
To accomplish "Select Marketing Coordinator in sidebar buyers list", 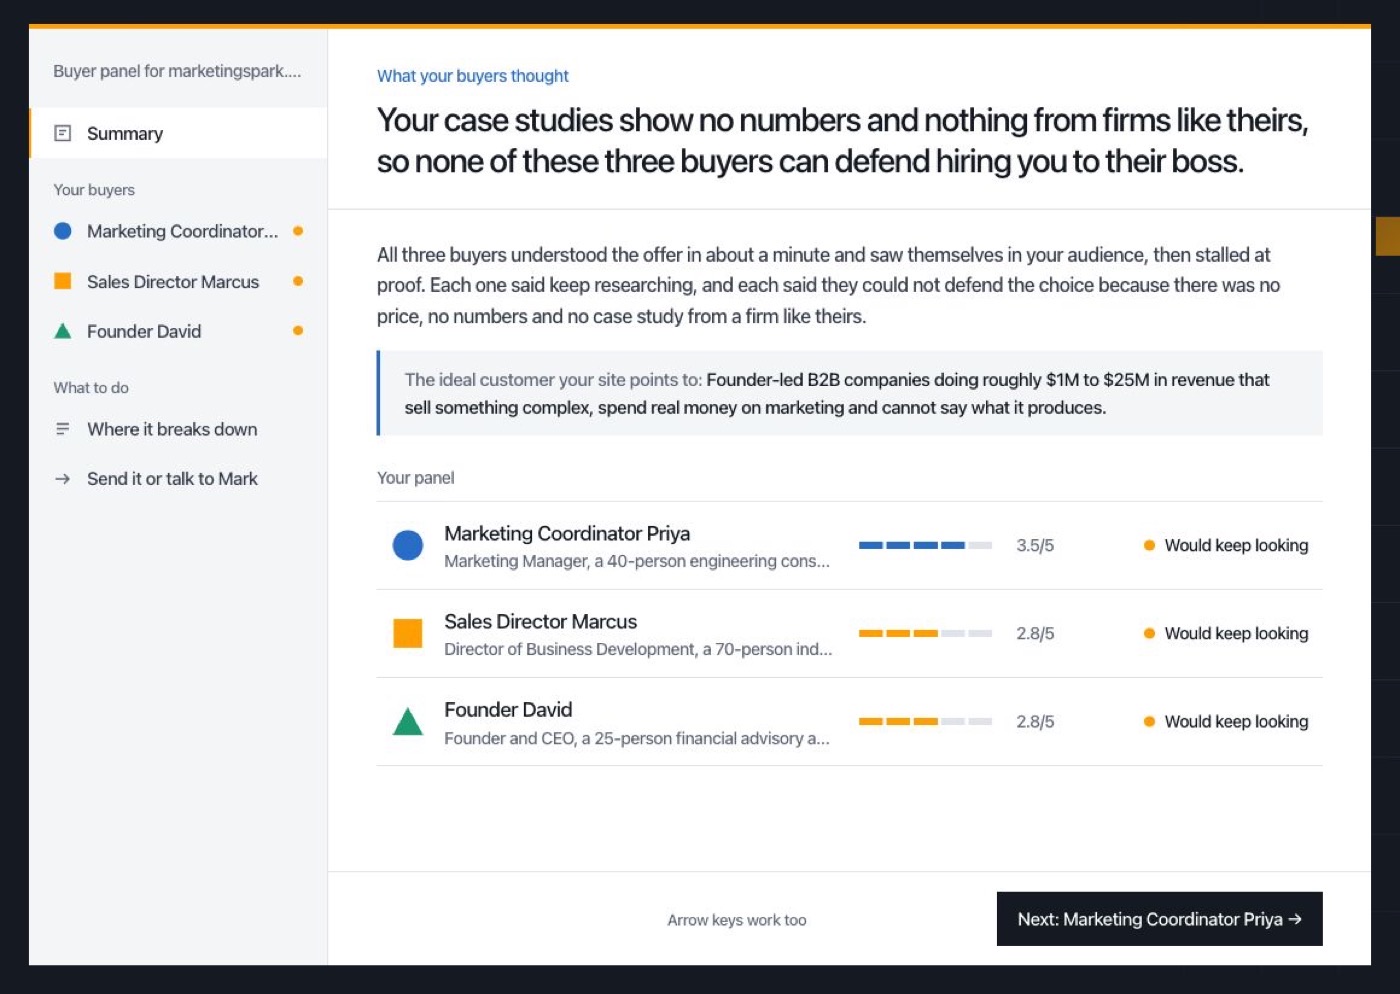I will coord(178,231).
